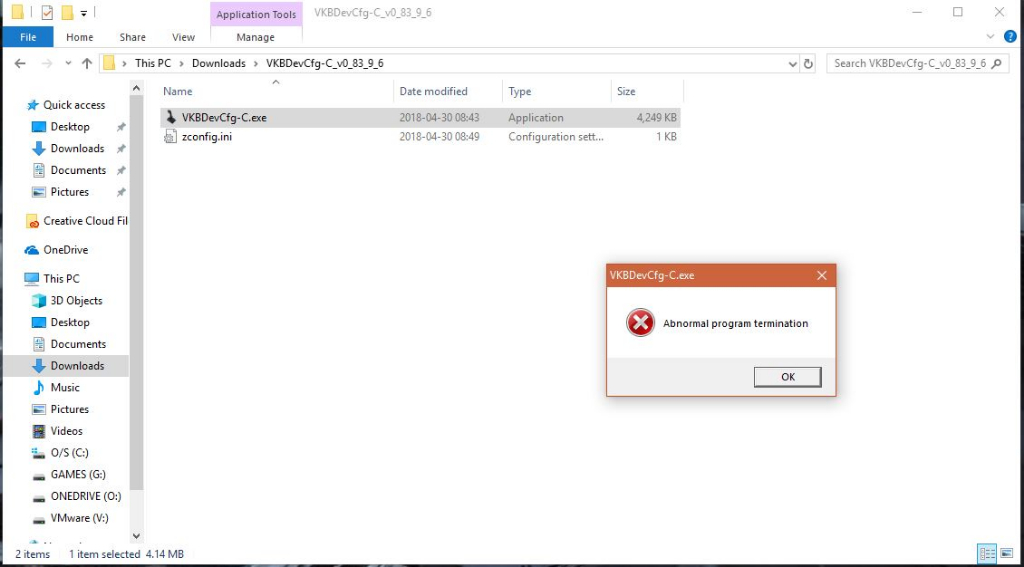Click This PC in the address bar
This screenshot has width=1024, height=567.
[x=153, y=63]
